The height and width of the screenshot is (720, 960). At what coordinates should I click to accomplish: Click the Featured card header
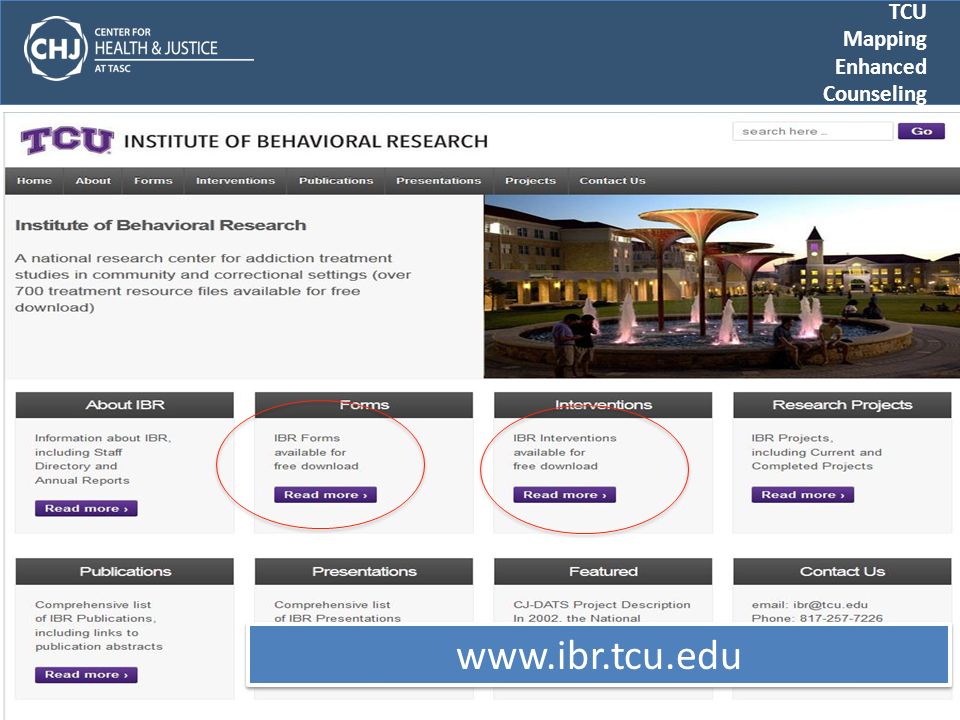click(x=603, y=571)
